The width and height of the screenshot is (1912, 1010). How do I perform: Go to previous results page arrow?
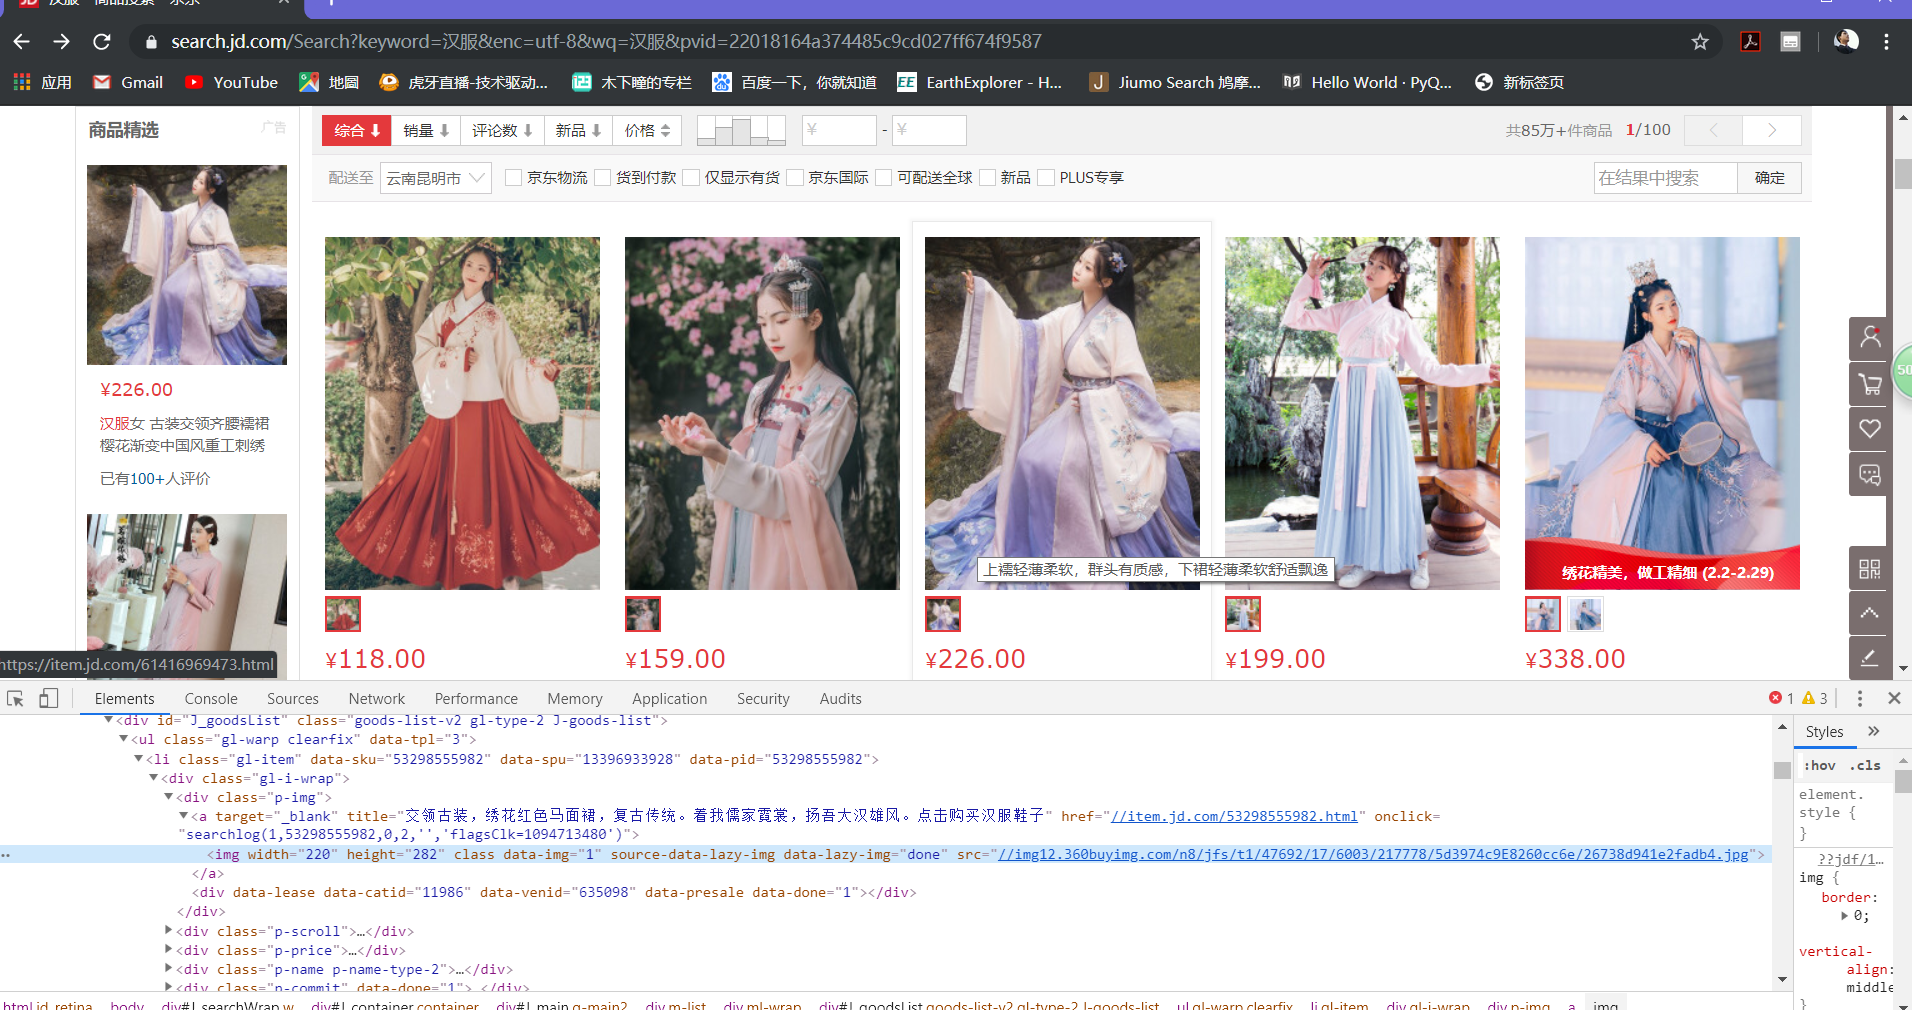pos(1713,130)
